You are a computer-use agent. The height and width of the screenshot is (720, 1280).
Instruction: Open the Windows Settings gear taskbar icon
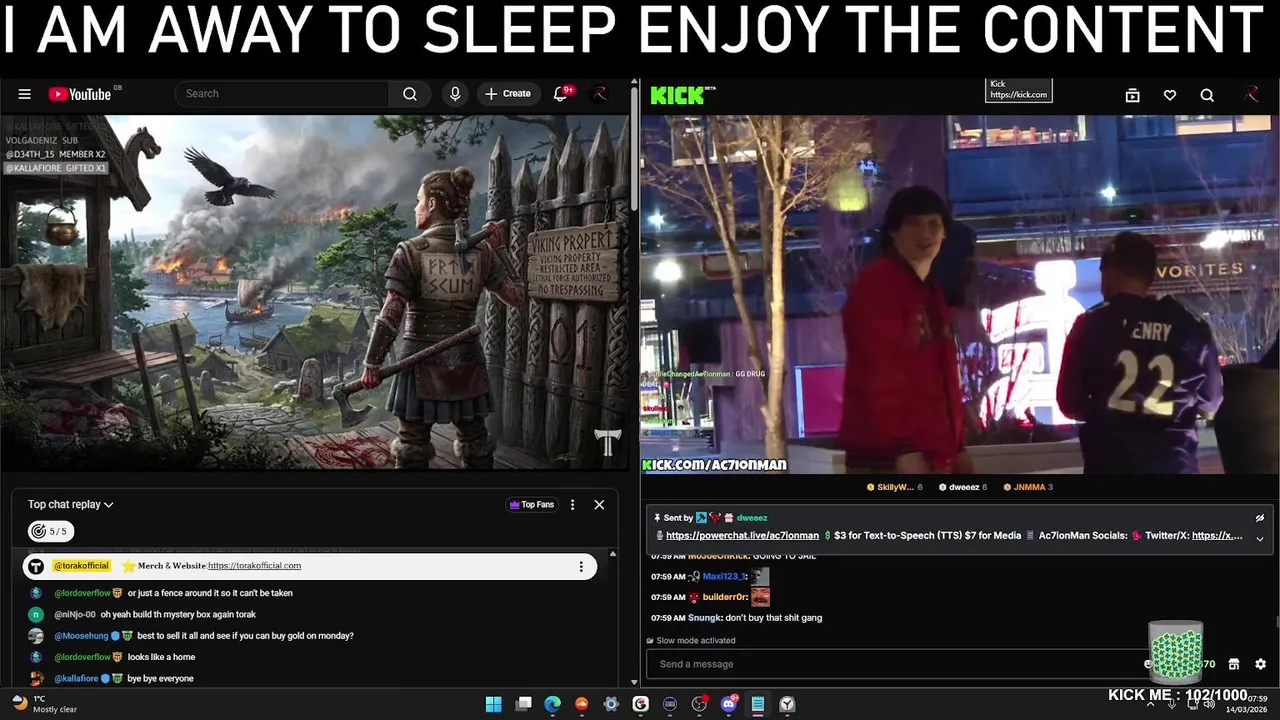click(611, 704)
